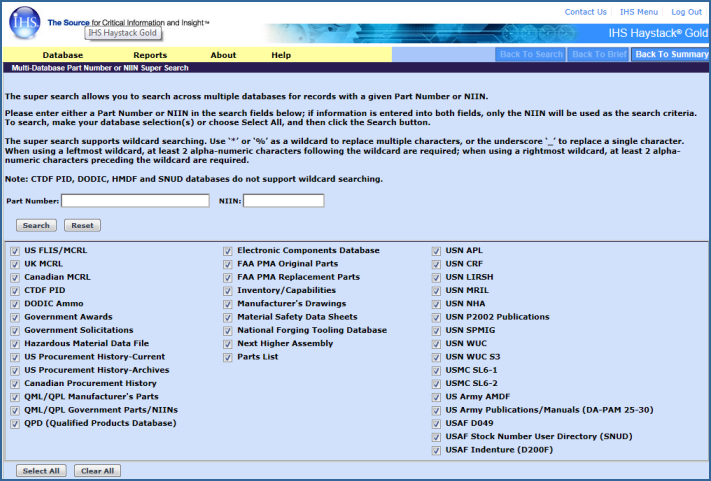Toggle the Parts List checkbox
Image resolution: width=711 pixels, height=481 pixels.
[228, 357]
